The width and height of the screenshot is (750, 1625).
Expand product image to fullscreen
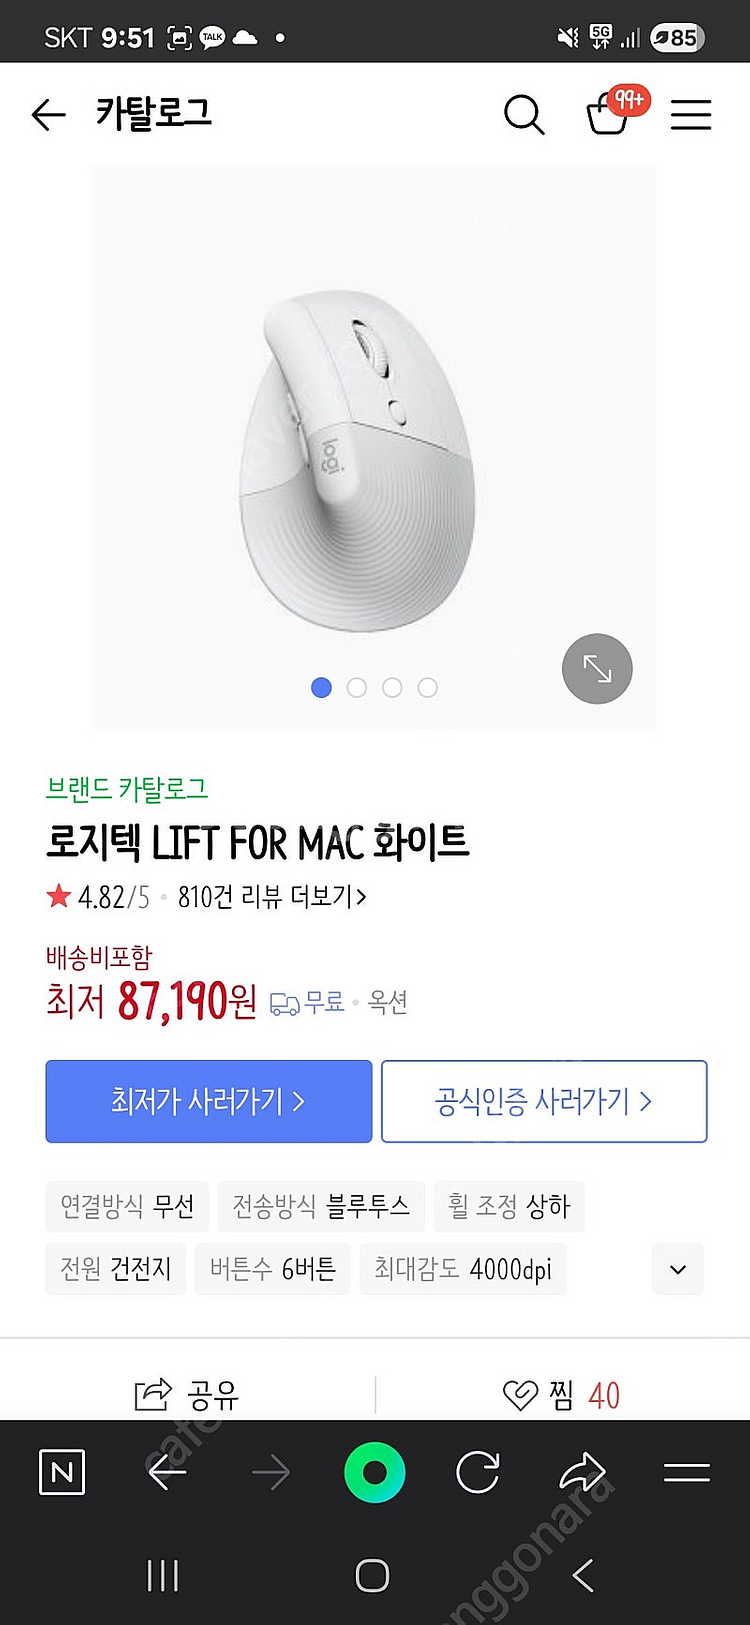pyautogui.click(x=597, y=669)
